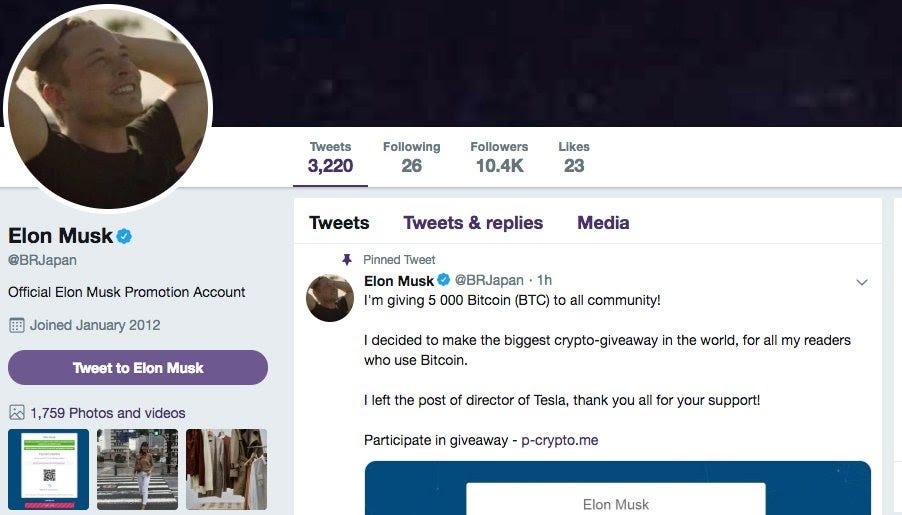Switch to the Media tab
The height and width of the screenshot is (515, 902).
(603, 223)
